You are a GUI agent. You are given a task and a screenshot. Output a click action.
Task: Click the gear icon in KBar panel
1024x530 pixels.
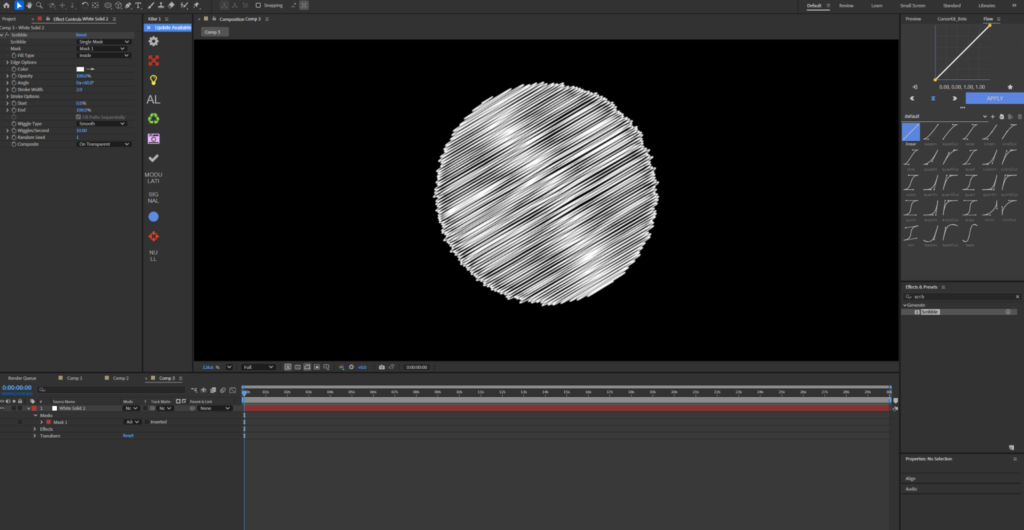pyautogui.click(x=153, y=41)
